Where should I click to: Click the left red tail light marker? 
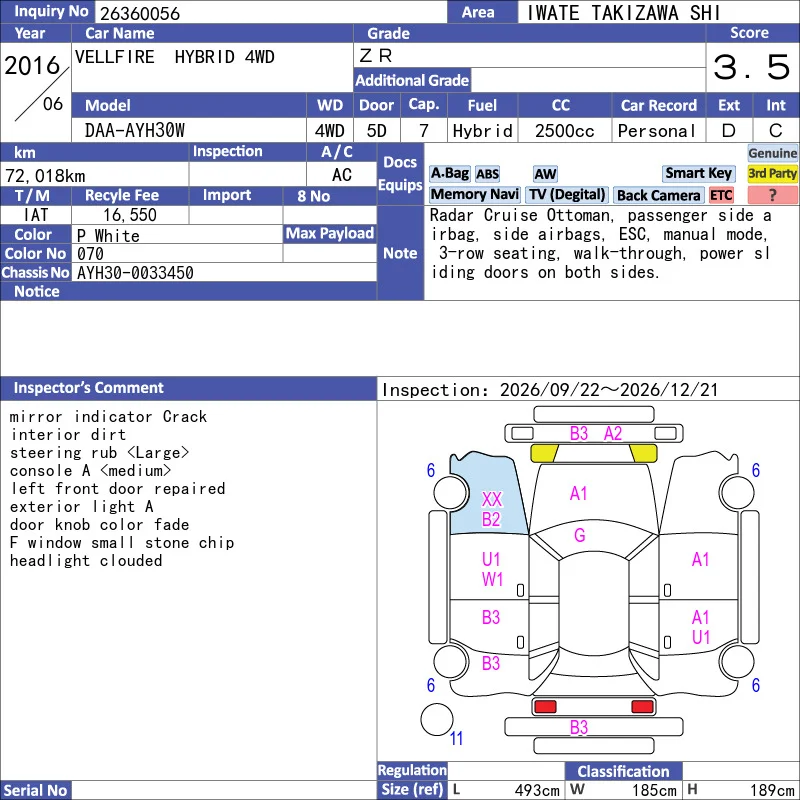pos(545,707)
